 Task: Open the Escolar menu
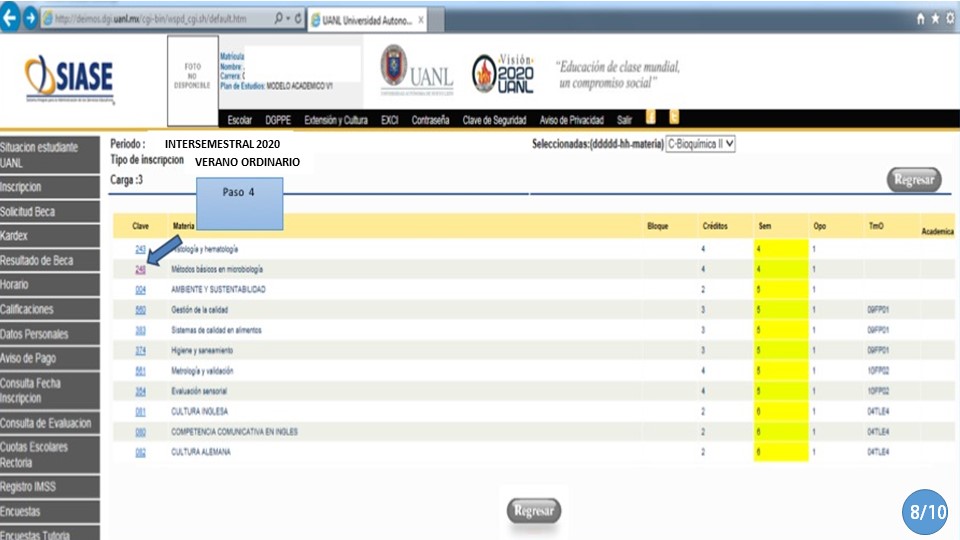tap(239, 120)
